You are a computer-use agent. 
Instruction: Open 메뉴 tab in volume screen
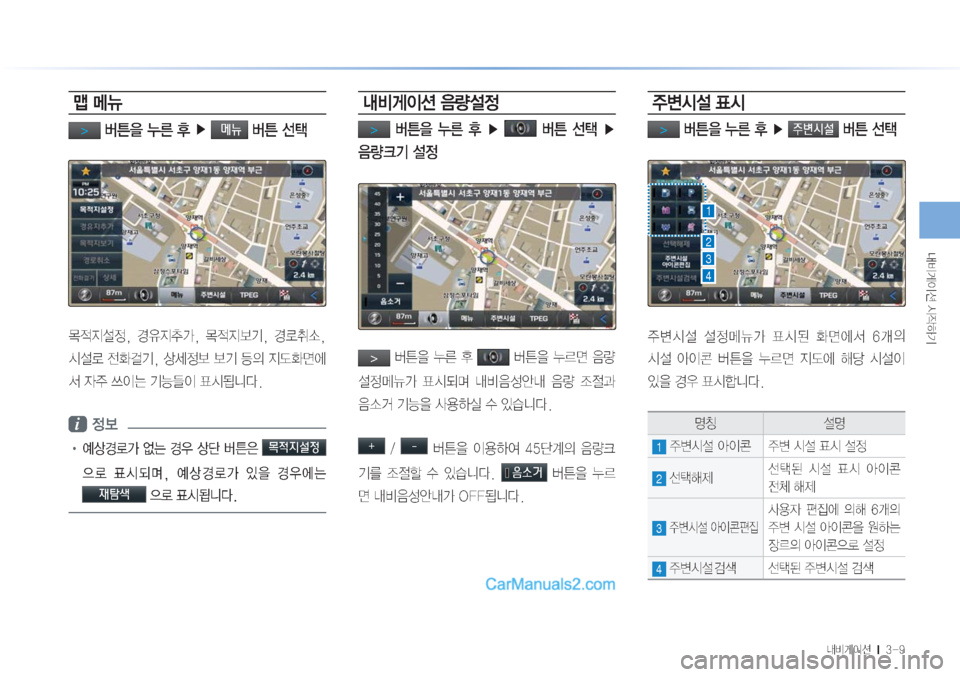[467, 318]
